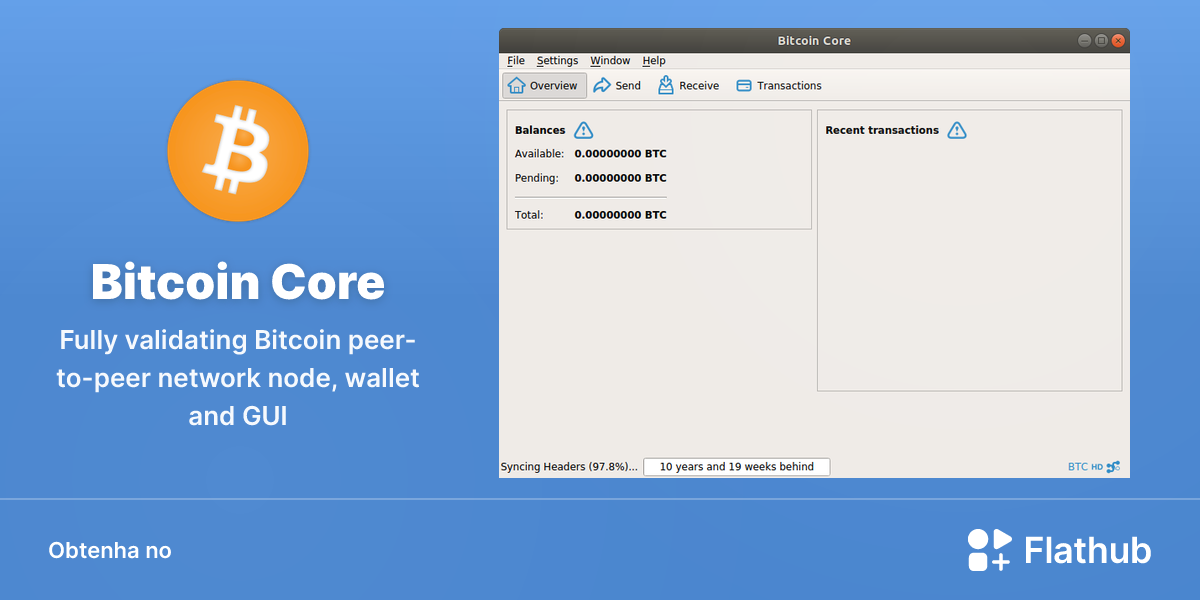Click the Recent transactions warning icon

pyautogui.click(x=957, y=130)
